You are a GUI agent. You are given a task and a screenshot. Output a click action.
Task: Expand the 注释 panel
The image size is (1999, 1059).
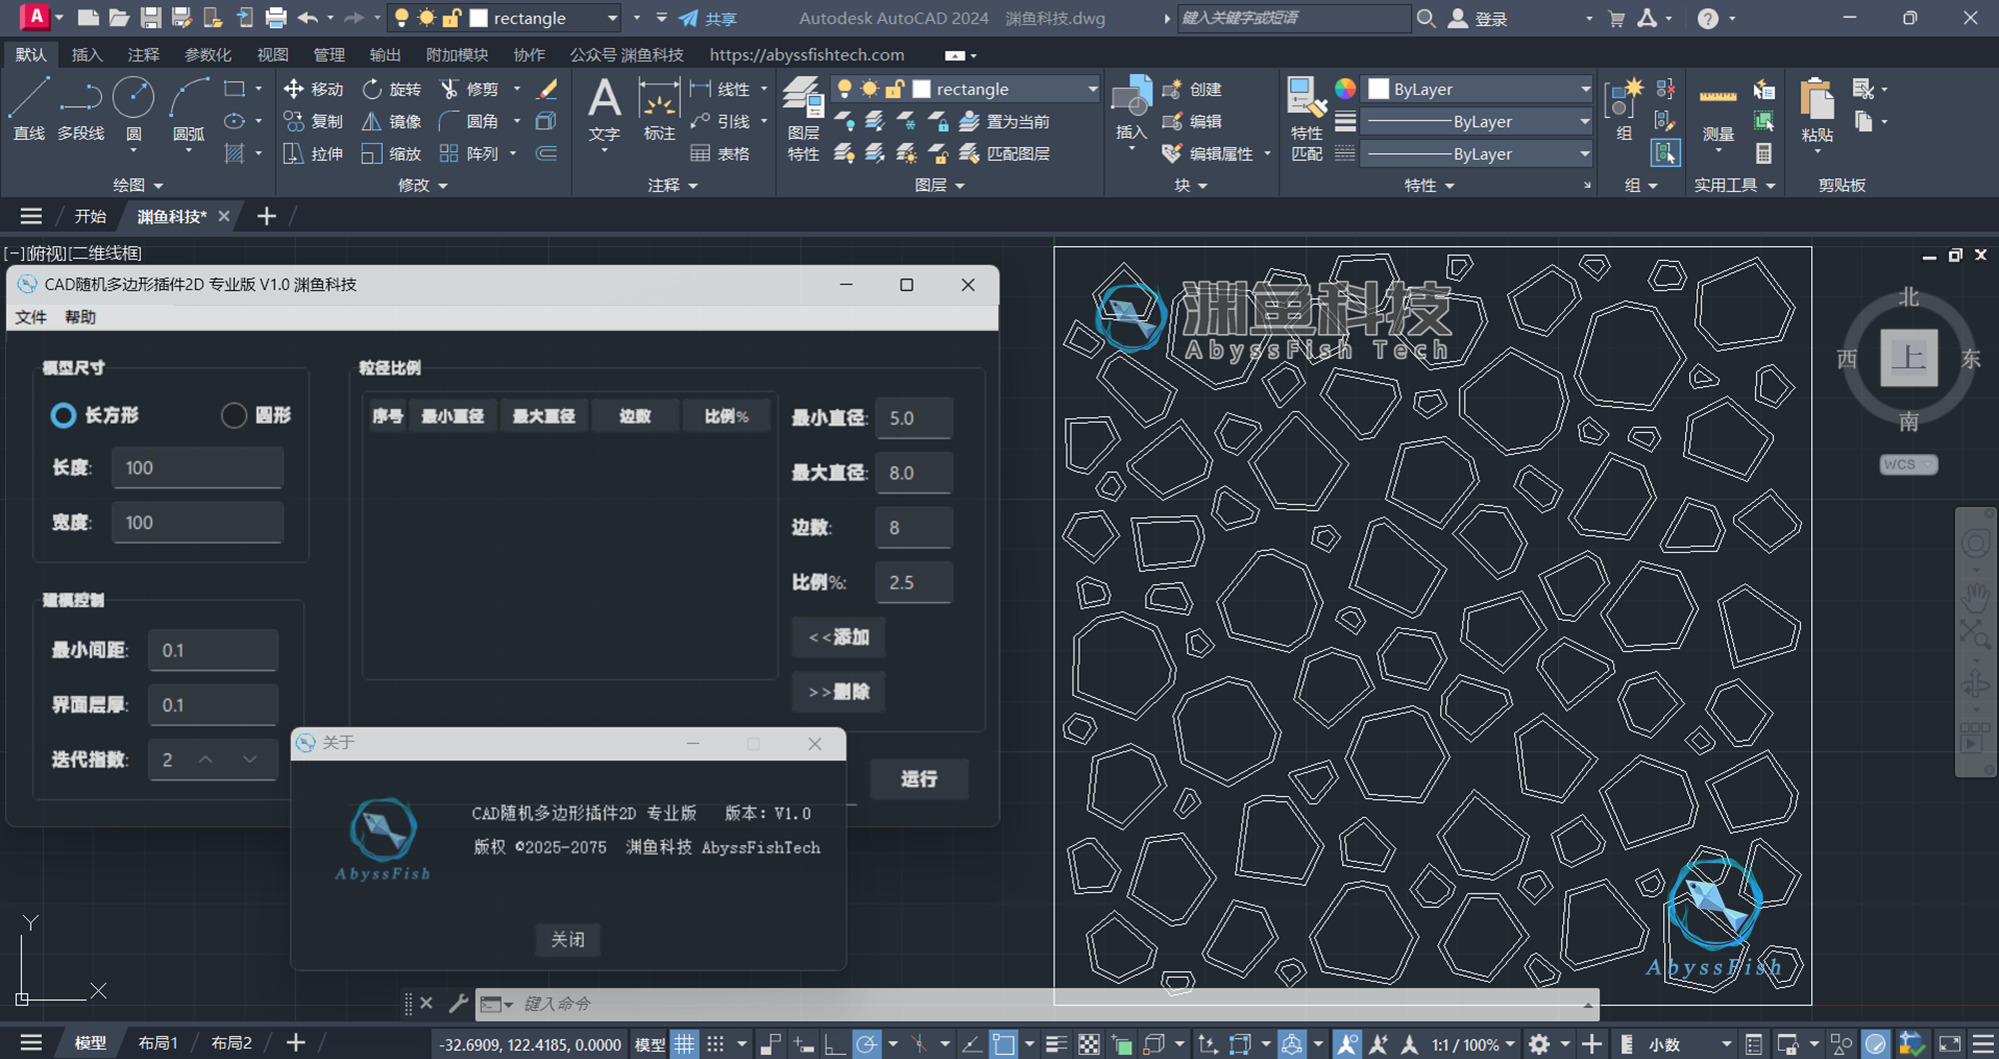pyautogui.click(x=672, y=185)
